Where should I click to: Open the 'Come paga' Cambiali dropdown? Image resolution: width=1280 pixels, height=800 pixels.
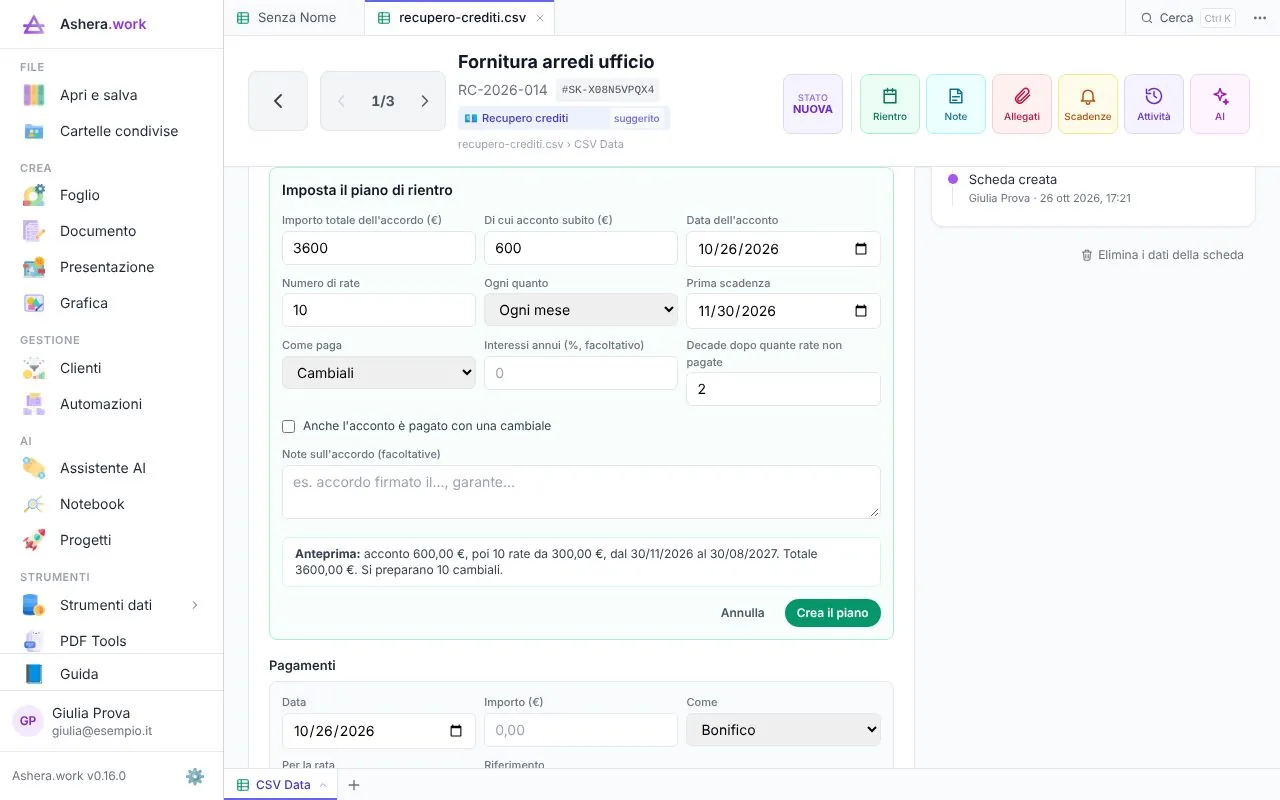379,373
